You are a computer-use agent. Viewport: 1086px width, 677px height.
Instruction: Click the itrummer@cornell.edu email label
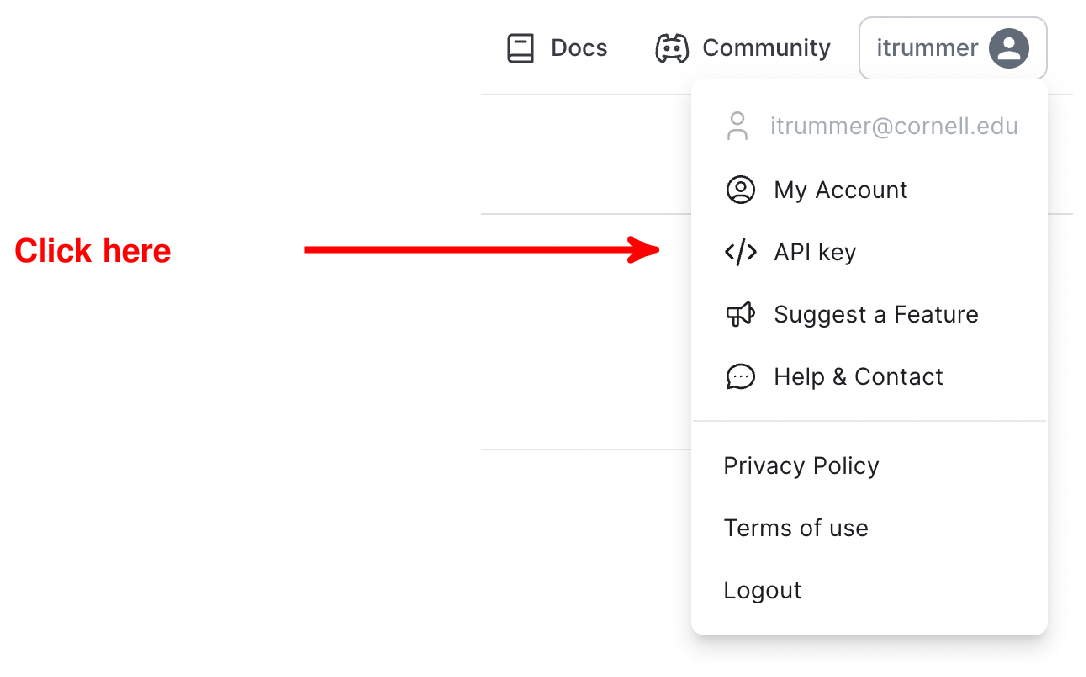tap(894, 126)
